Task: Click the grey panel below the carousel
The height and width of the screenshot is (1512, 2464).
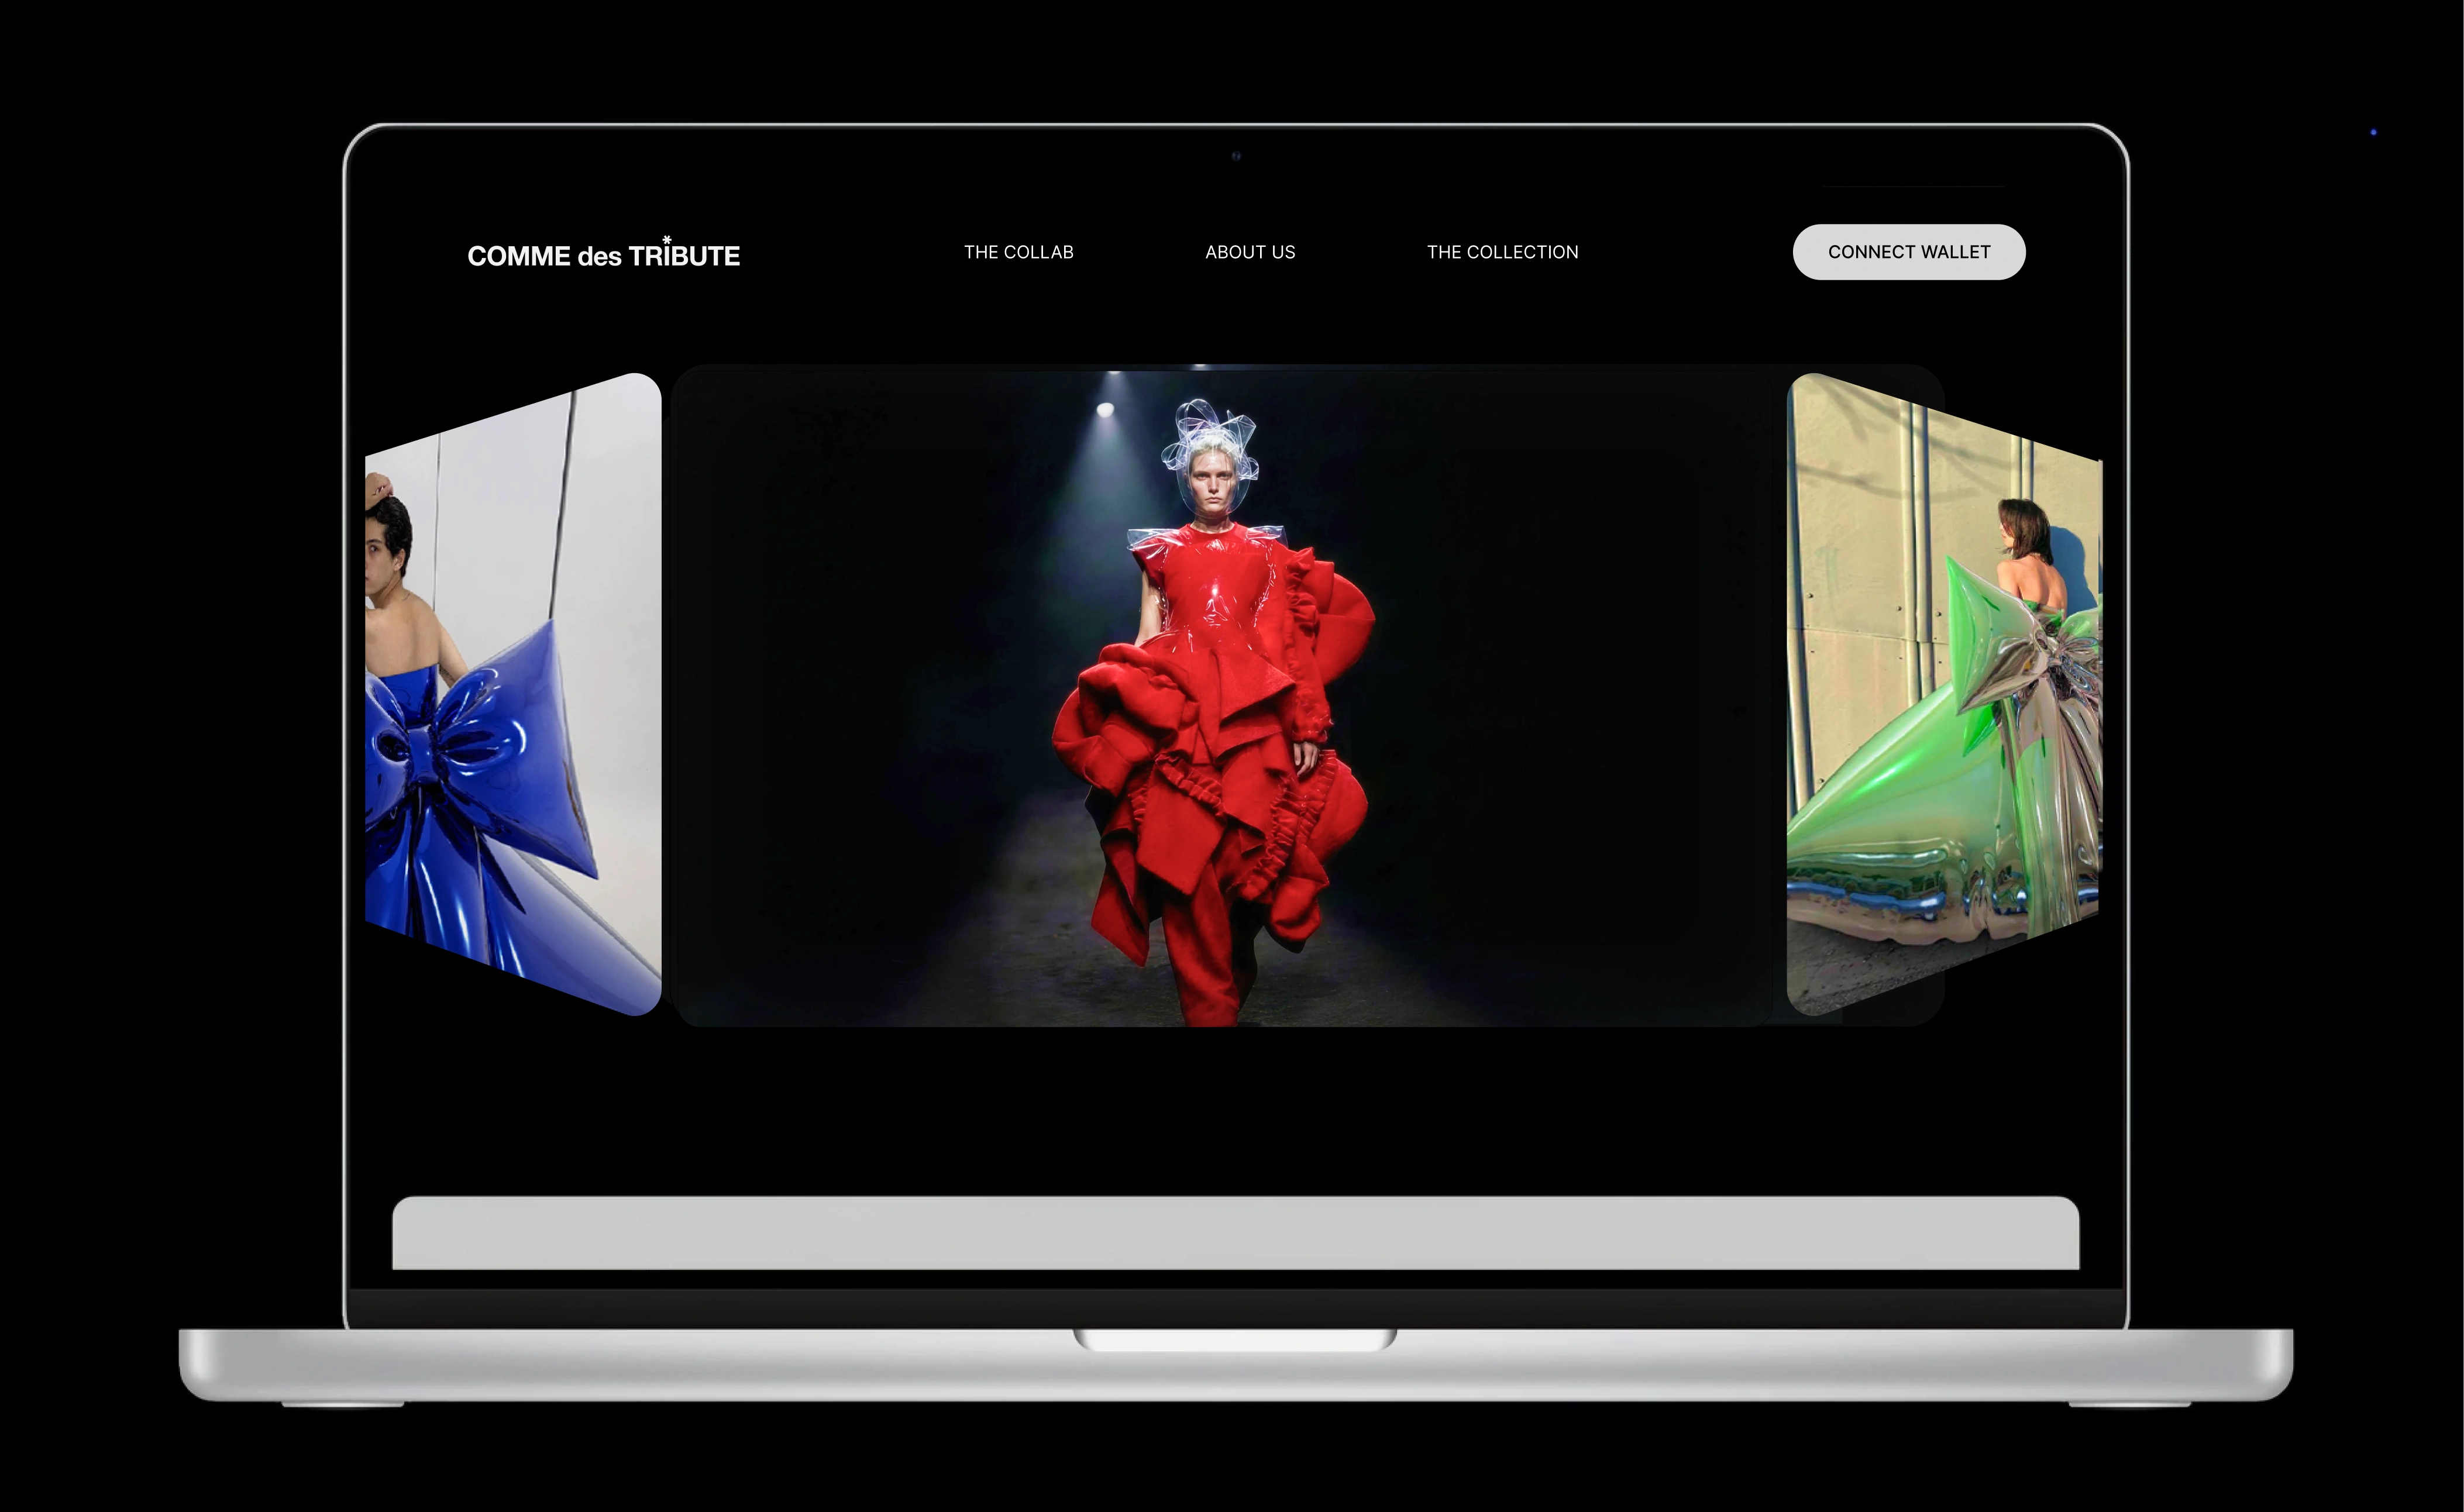Action: 1235,1232
